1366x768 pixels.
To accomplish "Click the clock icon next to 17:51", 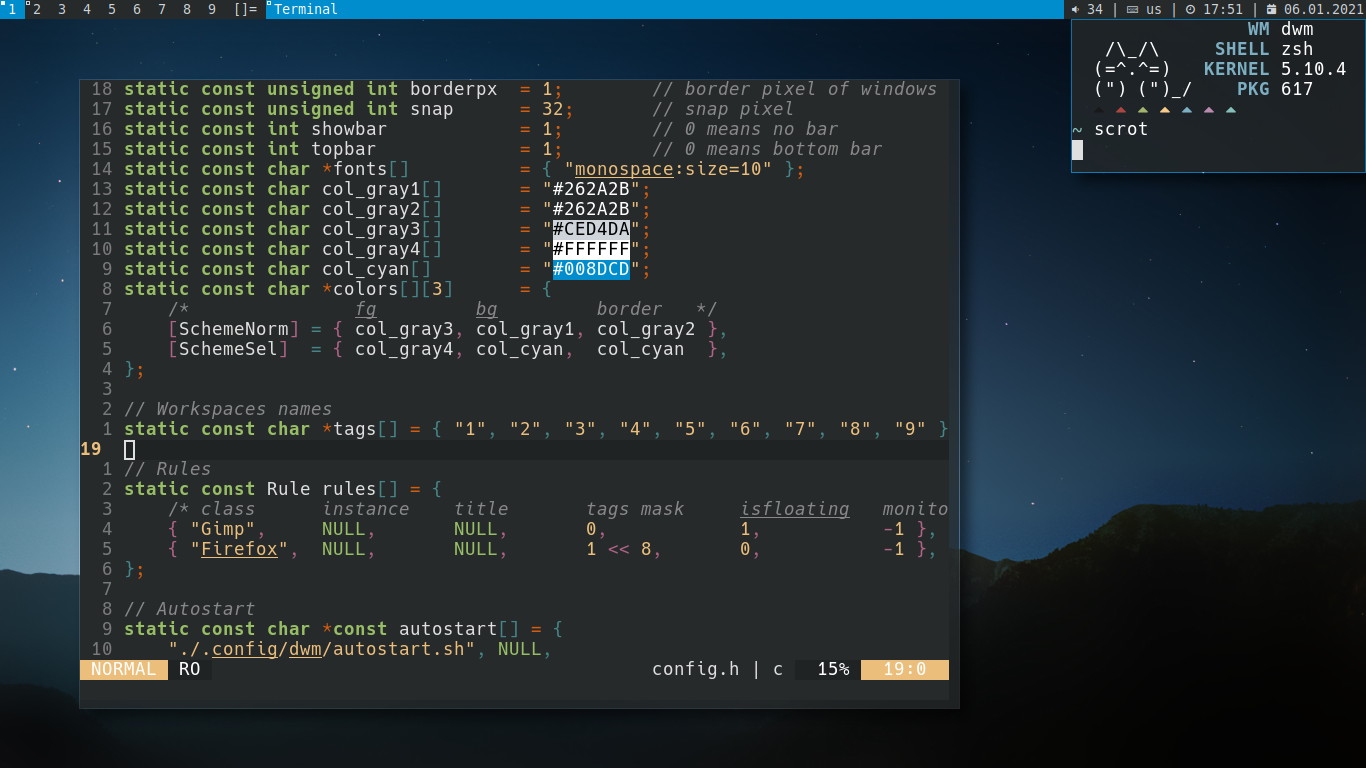I will click(1190, 9).
